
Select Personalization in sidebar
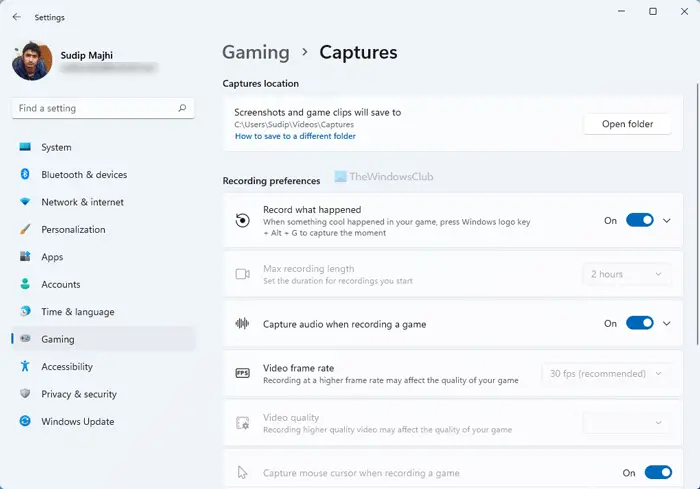pos(103,229)
